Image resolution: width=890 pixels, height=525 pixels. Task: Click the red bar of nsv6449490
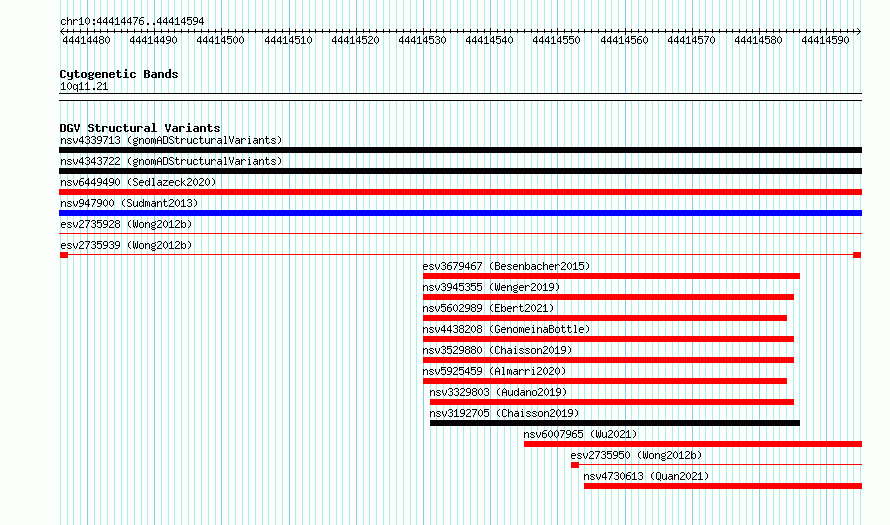(460, 192)
